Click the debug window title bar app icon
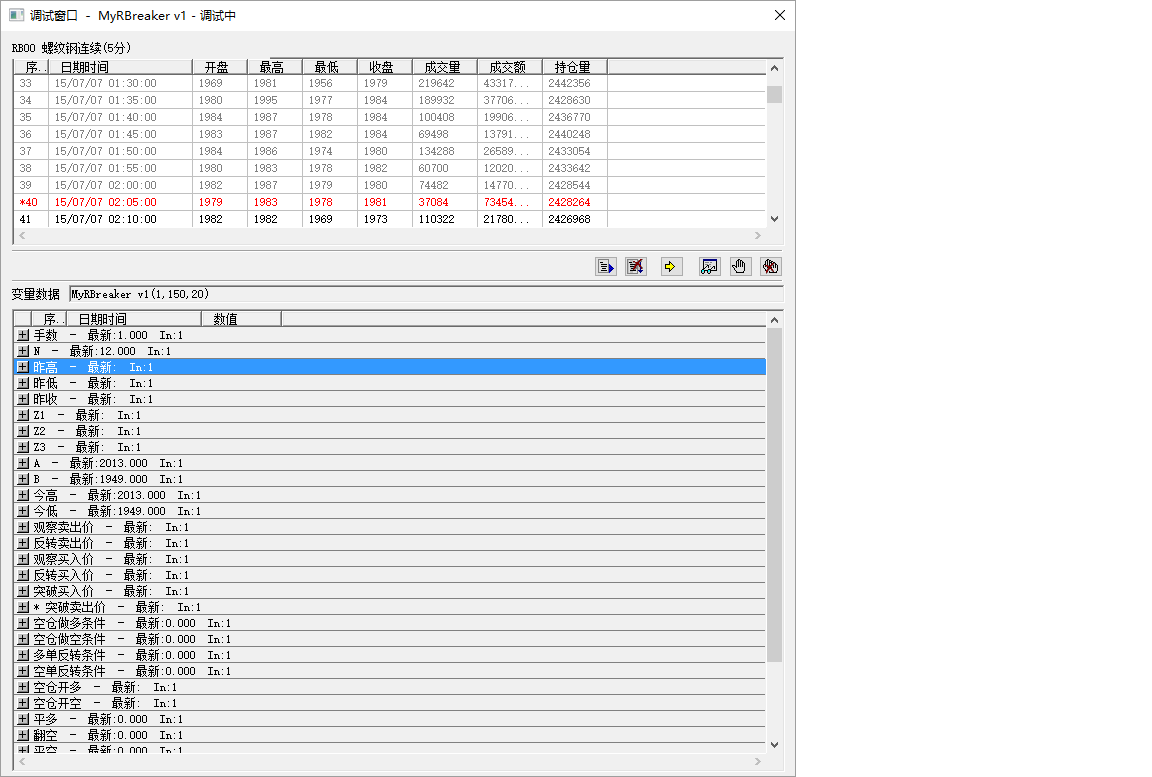Screen dimensions: 1152x777 tap(16, 15)
